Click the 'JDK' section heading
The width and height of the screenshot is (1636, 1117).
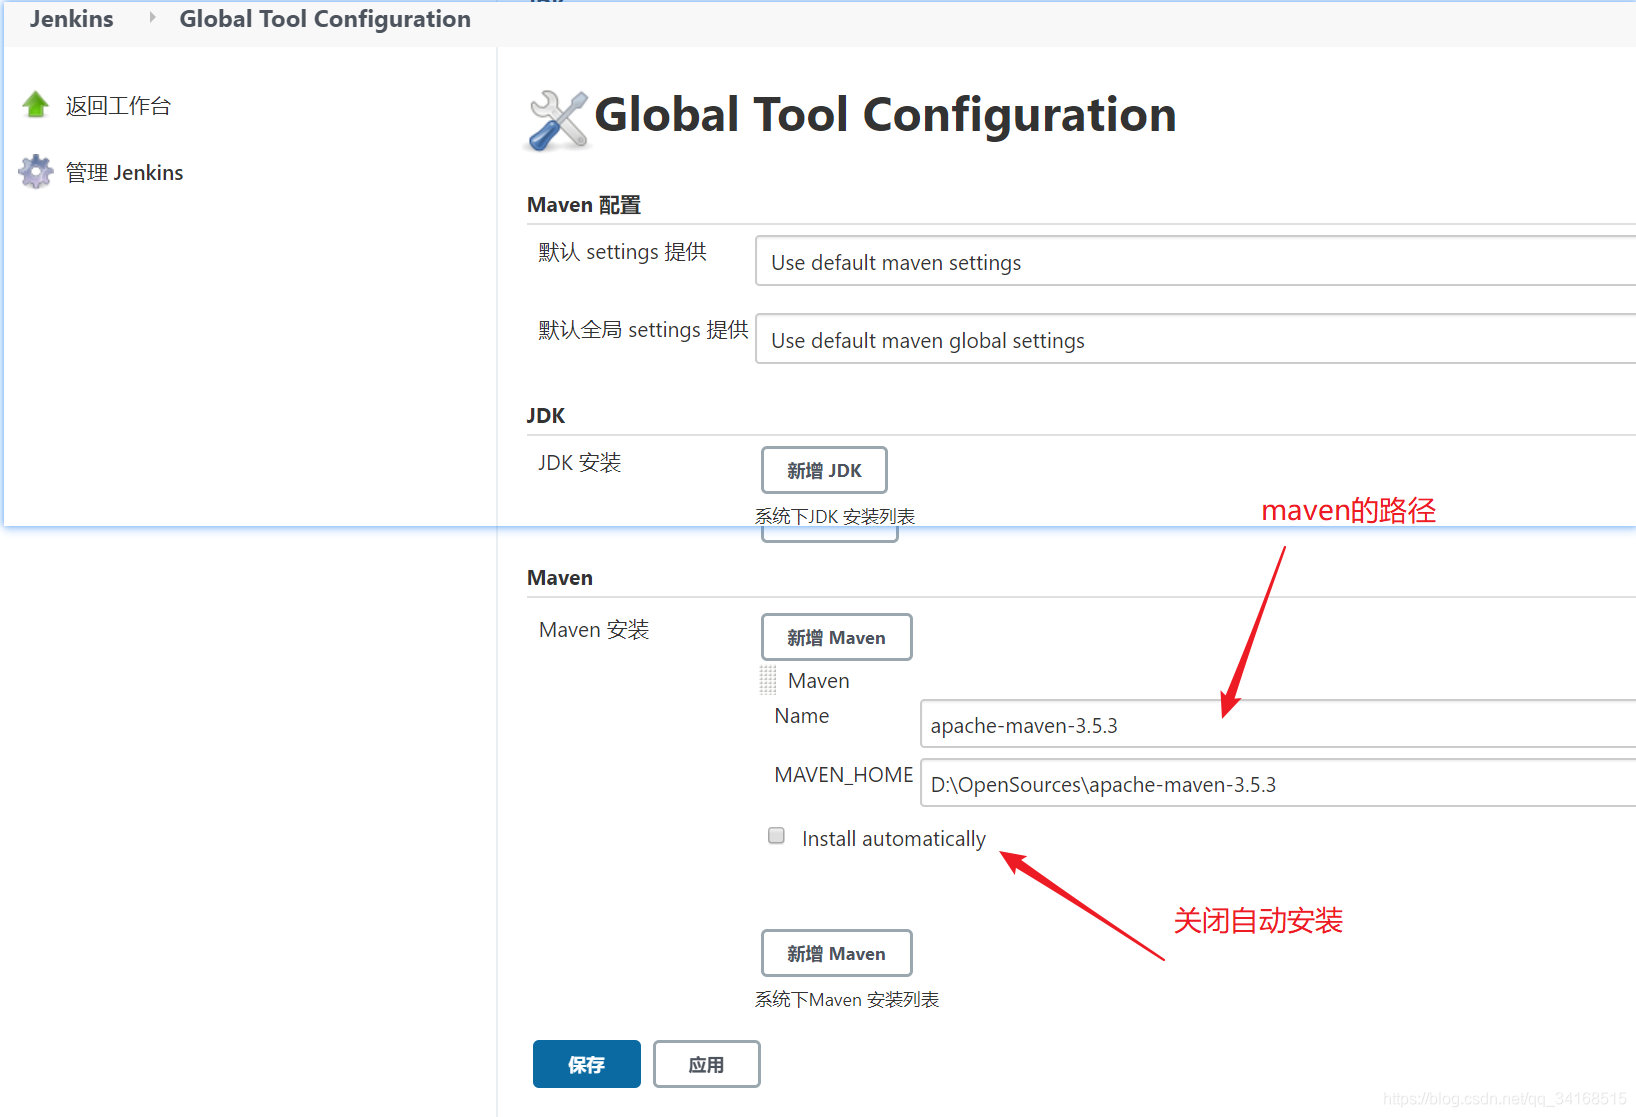(x=546, y=416)
